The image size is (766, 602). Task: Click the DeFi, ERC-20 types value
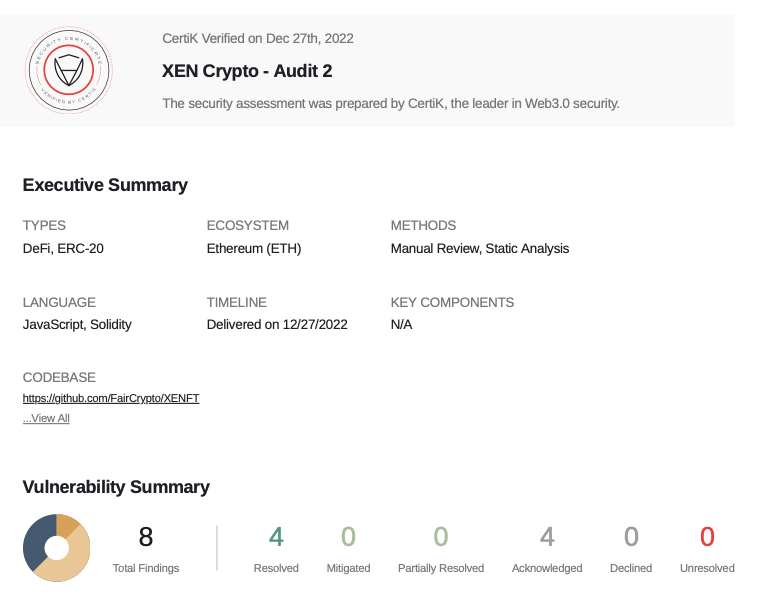[x=63, y=248]
